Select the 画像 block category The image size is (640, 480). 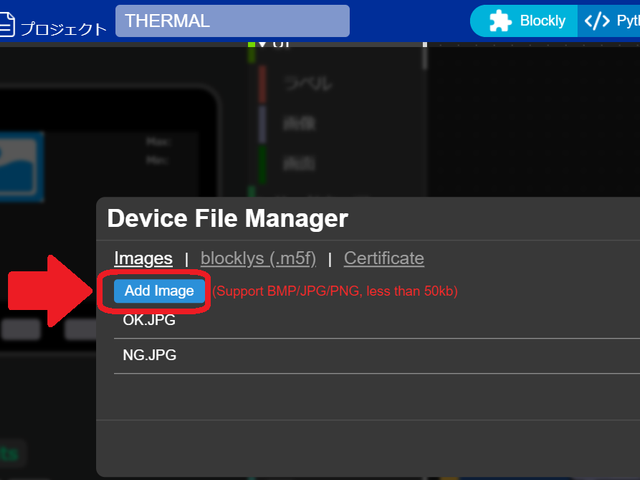pos(302,123)
